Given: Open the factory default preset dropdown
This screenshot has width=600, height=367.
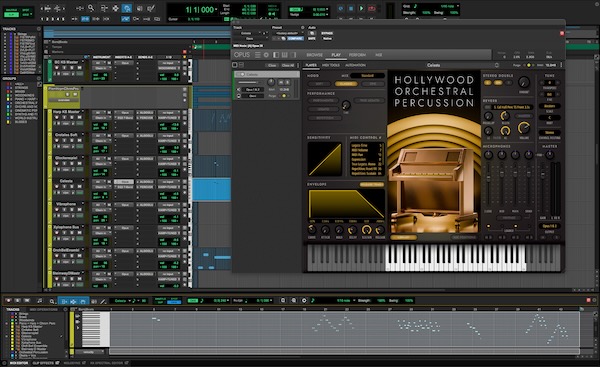Looking at the screenshot, I should (289, 33).
